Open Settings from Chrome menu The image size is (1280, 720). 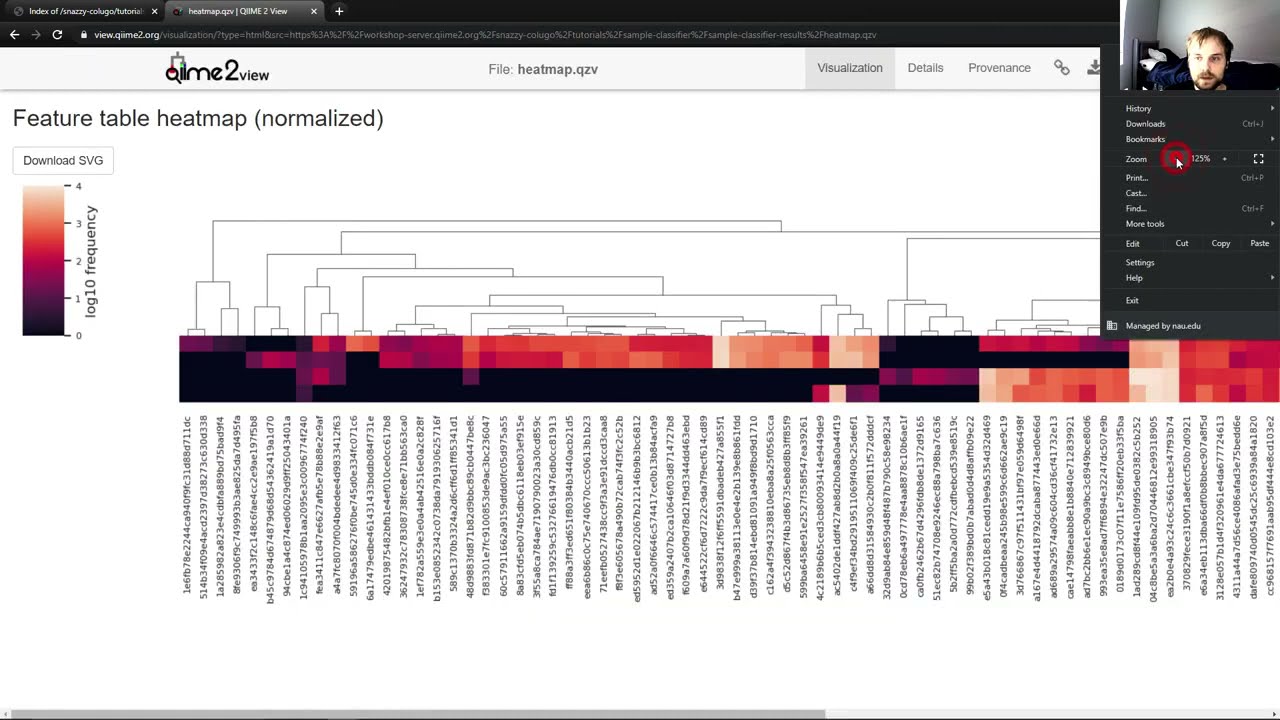[1190, 263]
